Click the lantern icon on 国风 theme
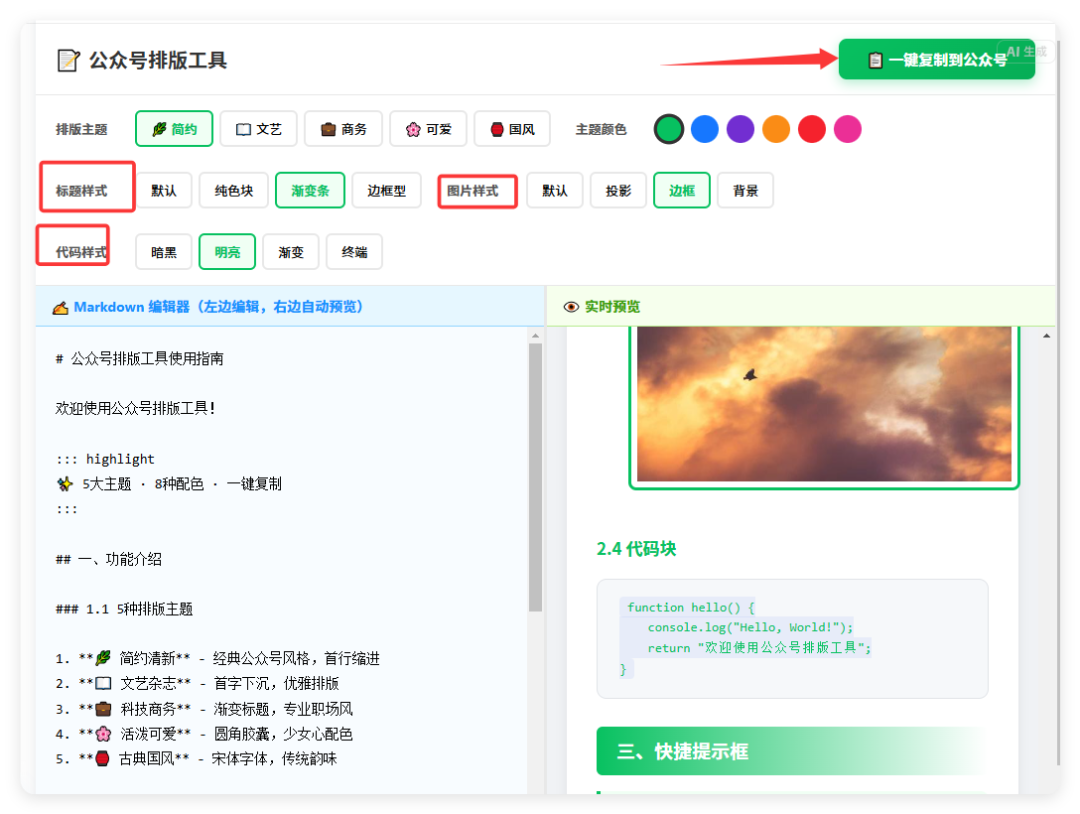Screen dimensions: 1080x814 click(x=497, y=129)
